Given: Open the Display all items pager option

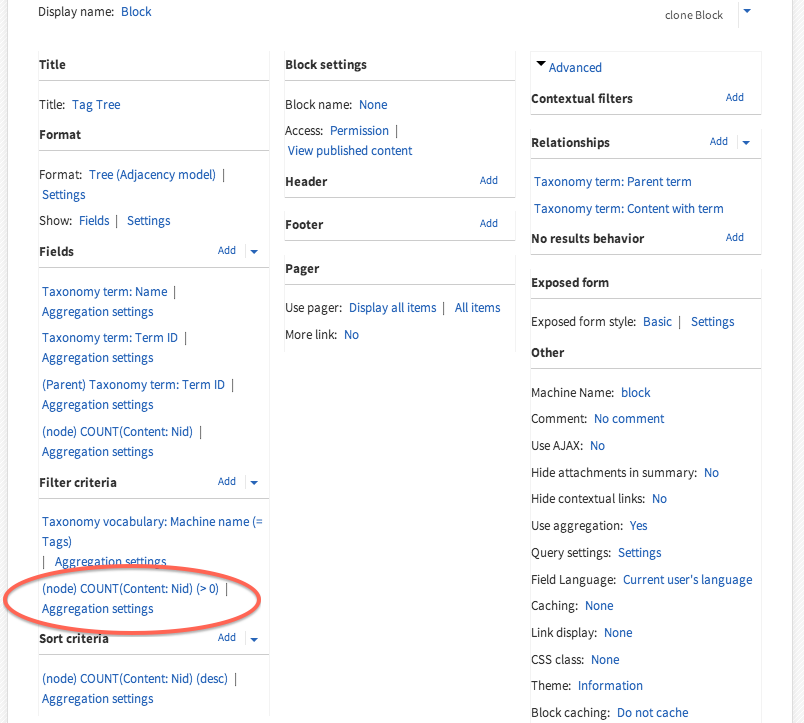Looking at the screenshot, I should point(393,308).
